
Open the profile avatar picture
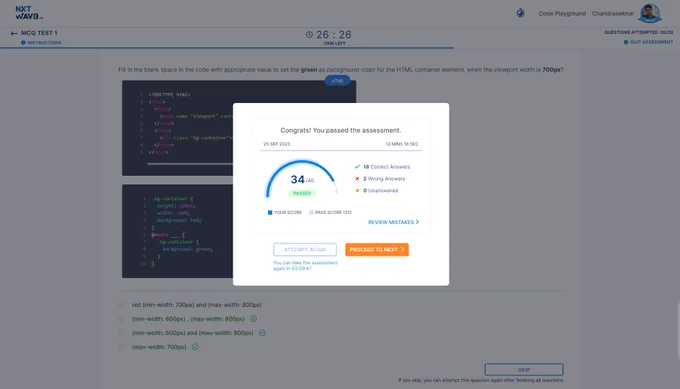[x=649, y=13]
